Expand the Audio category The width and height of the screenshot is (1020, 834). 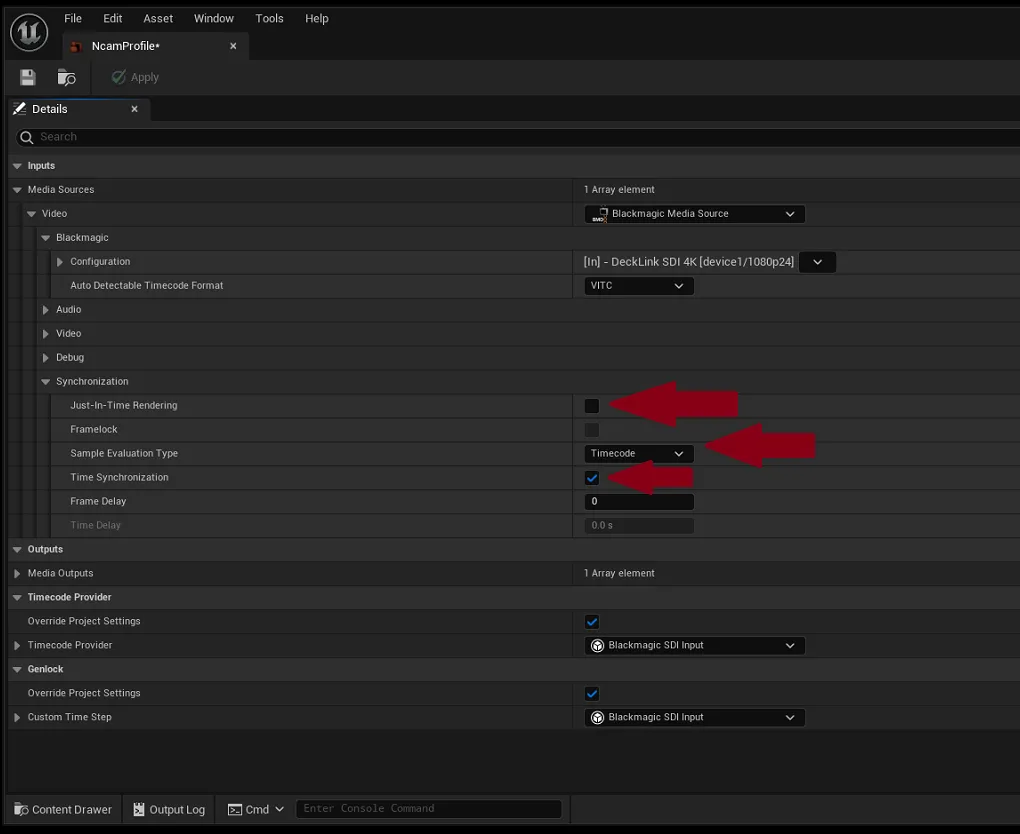46,310
